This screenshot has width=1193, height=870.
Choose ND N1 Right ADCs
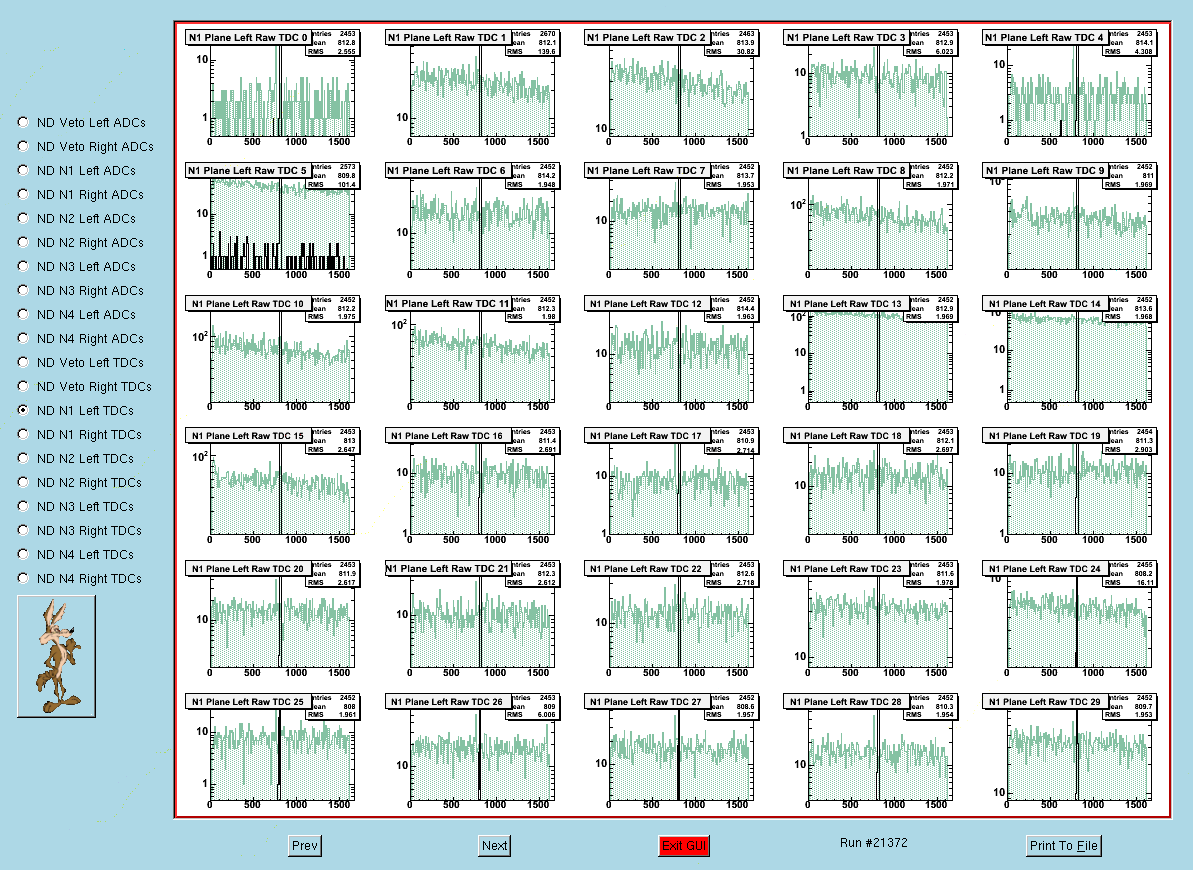(x=24, y=194)
